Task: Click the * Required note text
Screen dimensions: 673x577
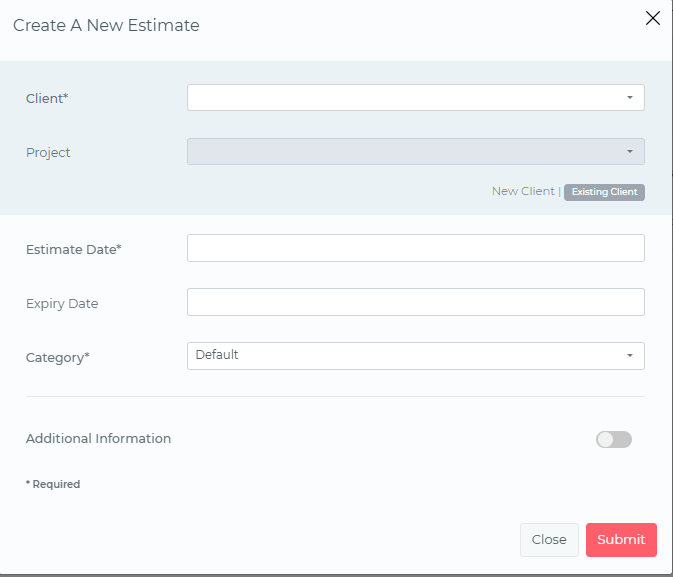Action: 53,484
